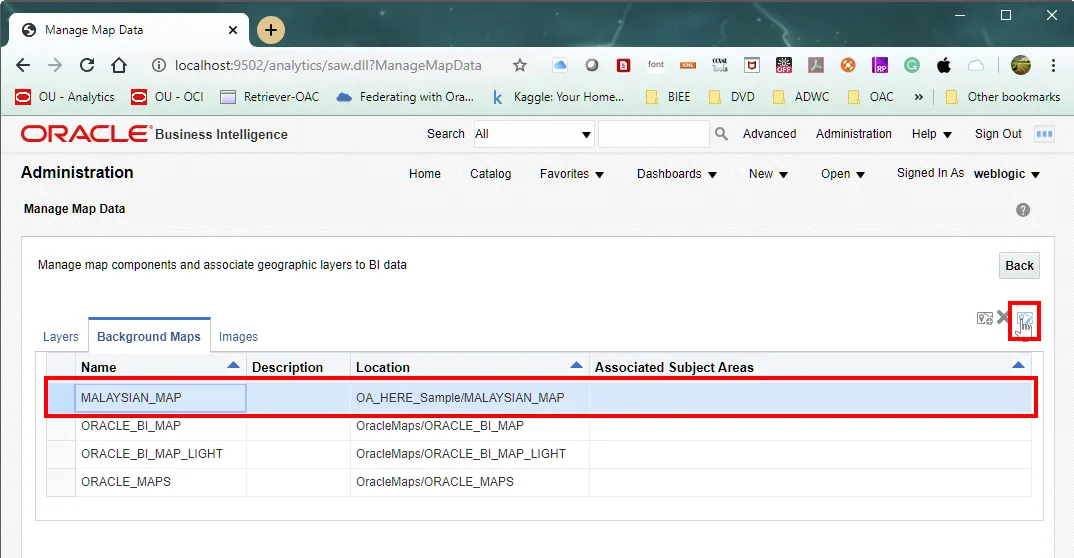Click the Sign Out link
The image size is (1074, 558).
pos(998,134)
